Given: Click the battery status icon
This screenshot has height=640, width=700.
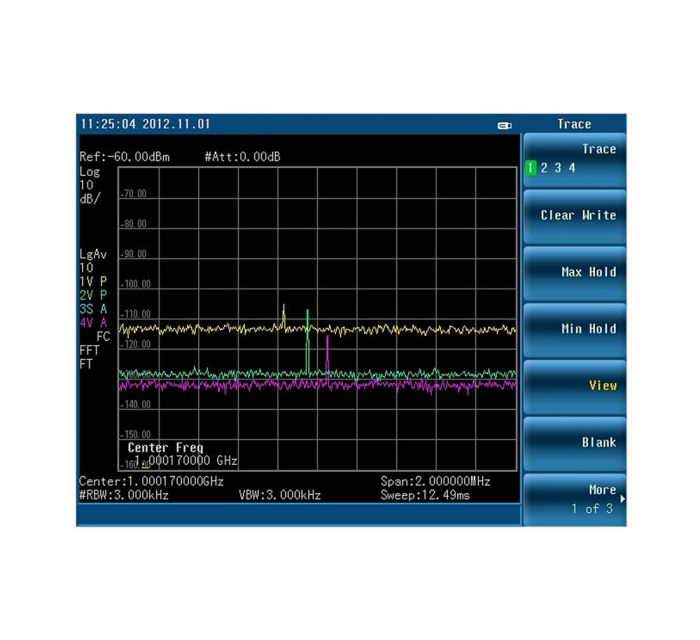Looking at the screenshot, I should 504,125.
